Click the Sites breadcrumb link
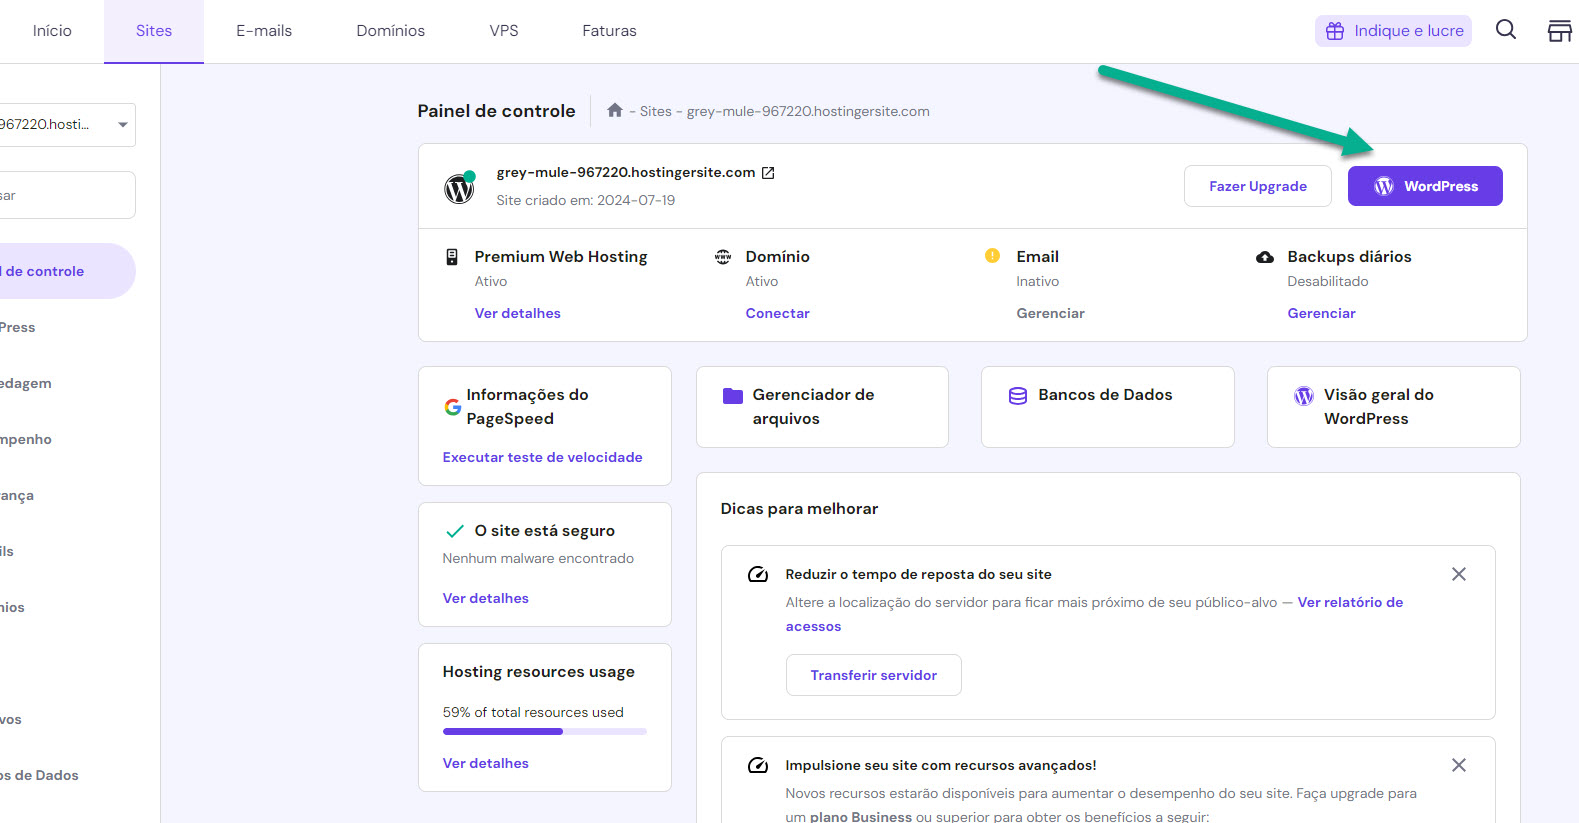Viewport: 1579px width, 823px height. 656,111
